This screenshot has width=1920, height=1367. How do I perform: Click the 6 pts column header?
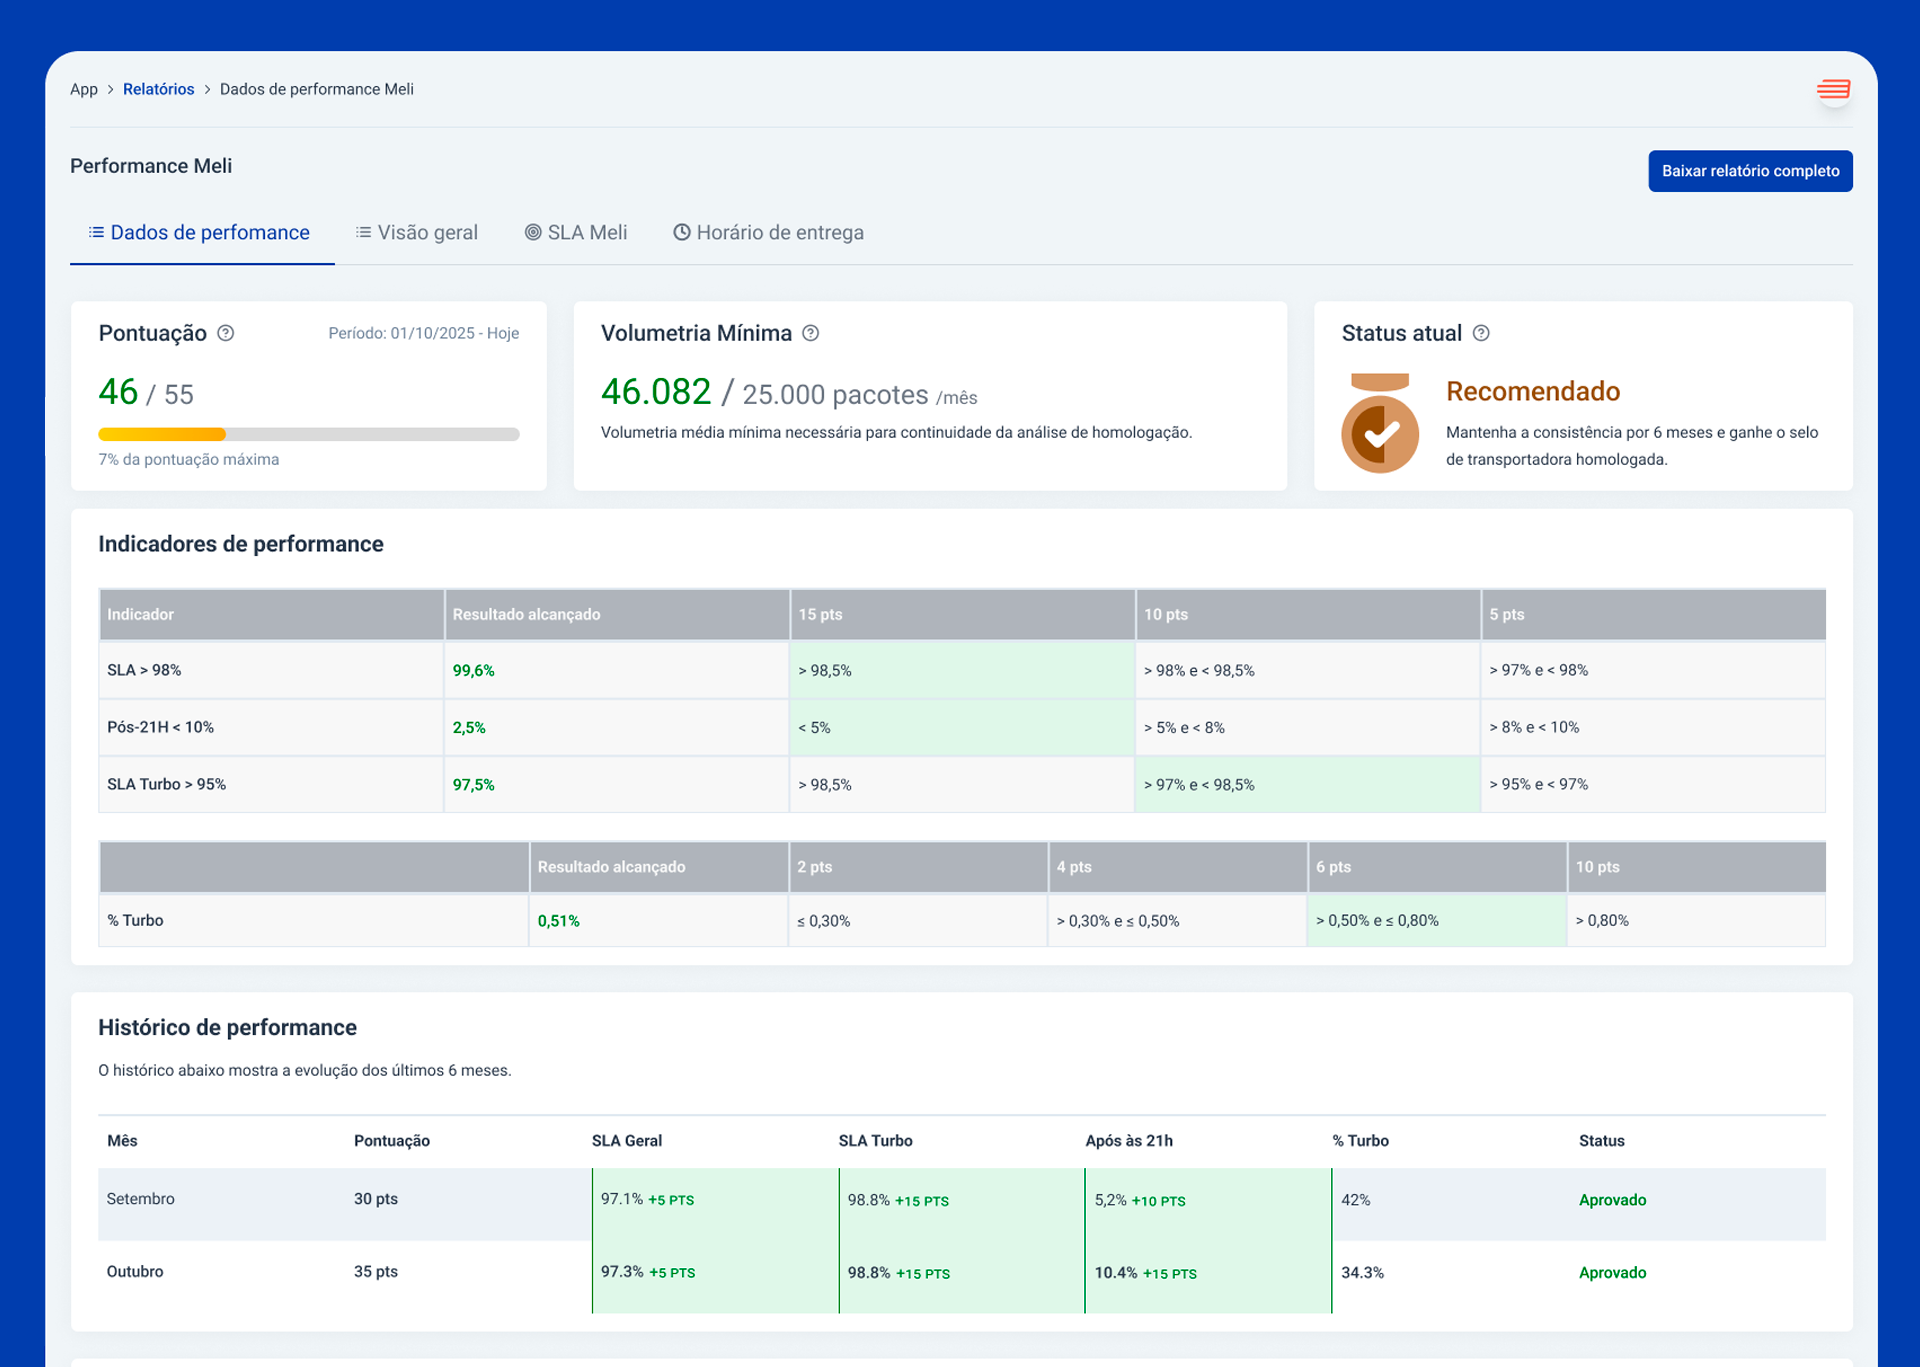[x=1437, y=867]
